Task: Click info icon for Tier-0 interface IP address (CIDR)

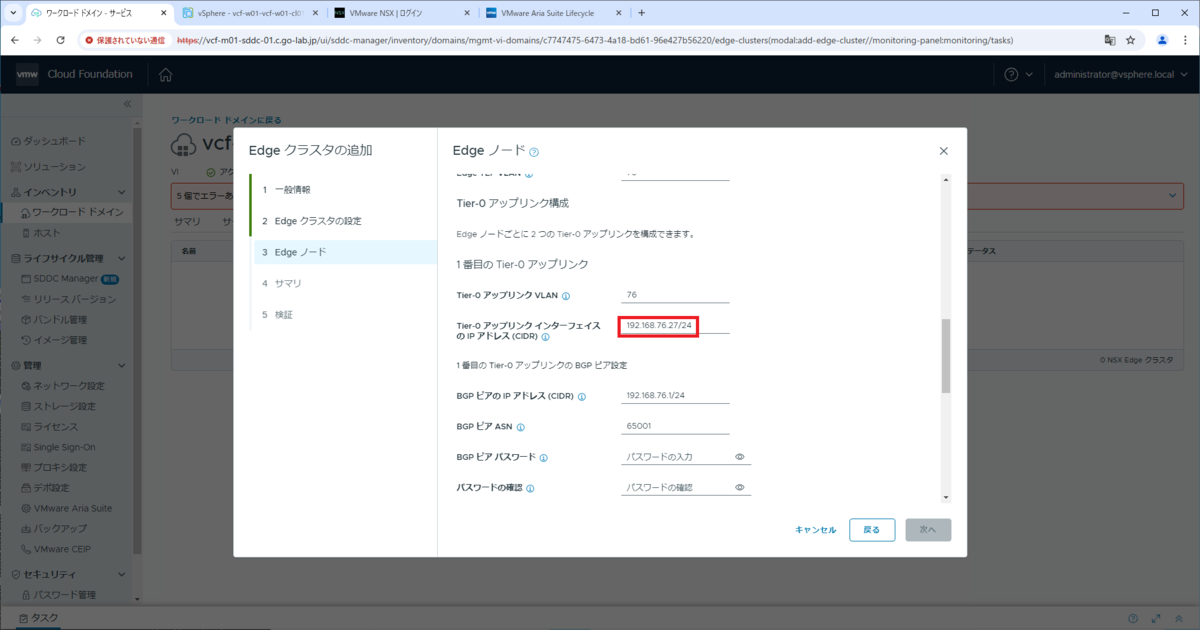Action: click(x=545, y=337)
